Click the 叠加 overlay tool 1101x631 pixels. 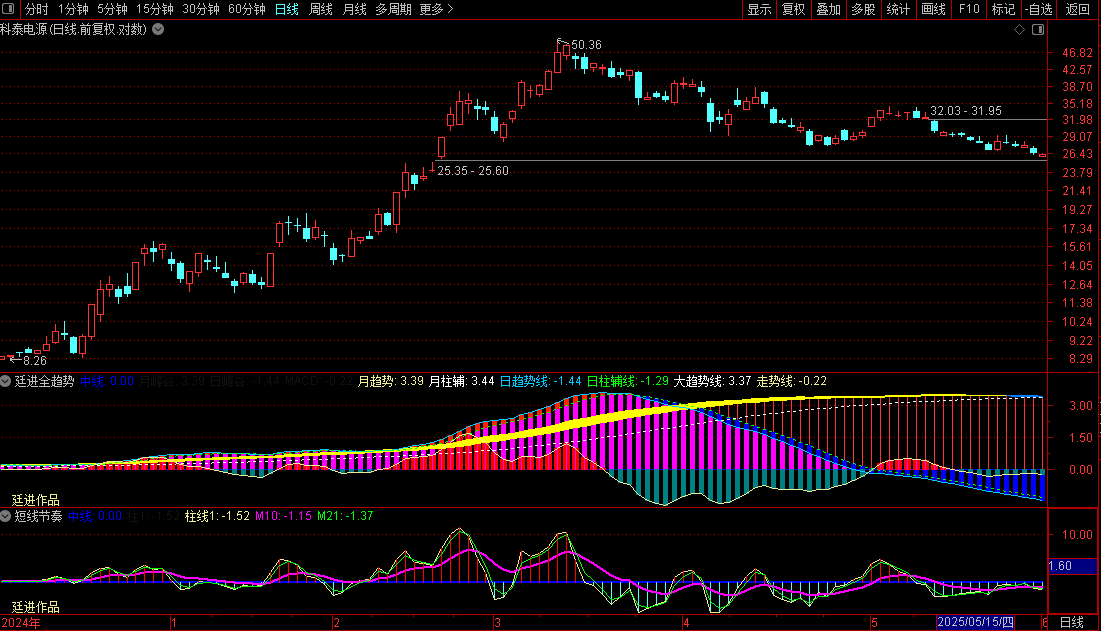(x=828, y=9)
